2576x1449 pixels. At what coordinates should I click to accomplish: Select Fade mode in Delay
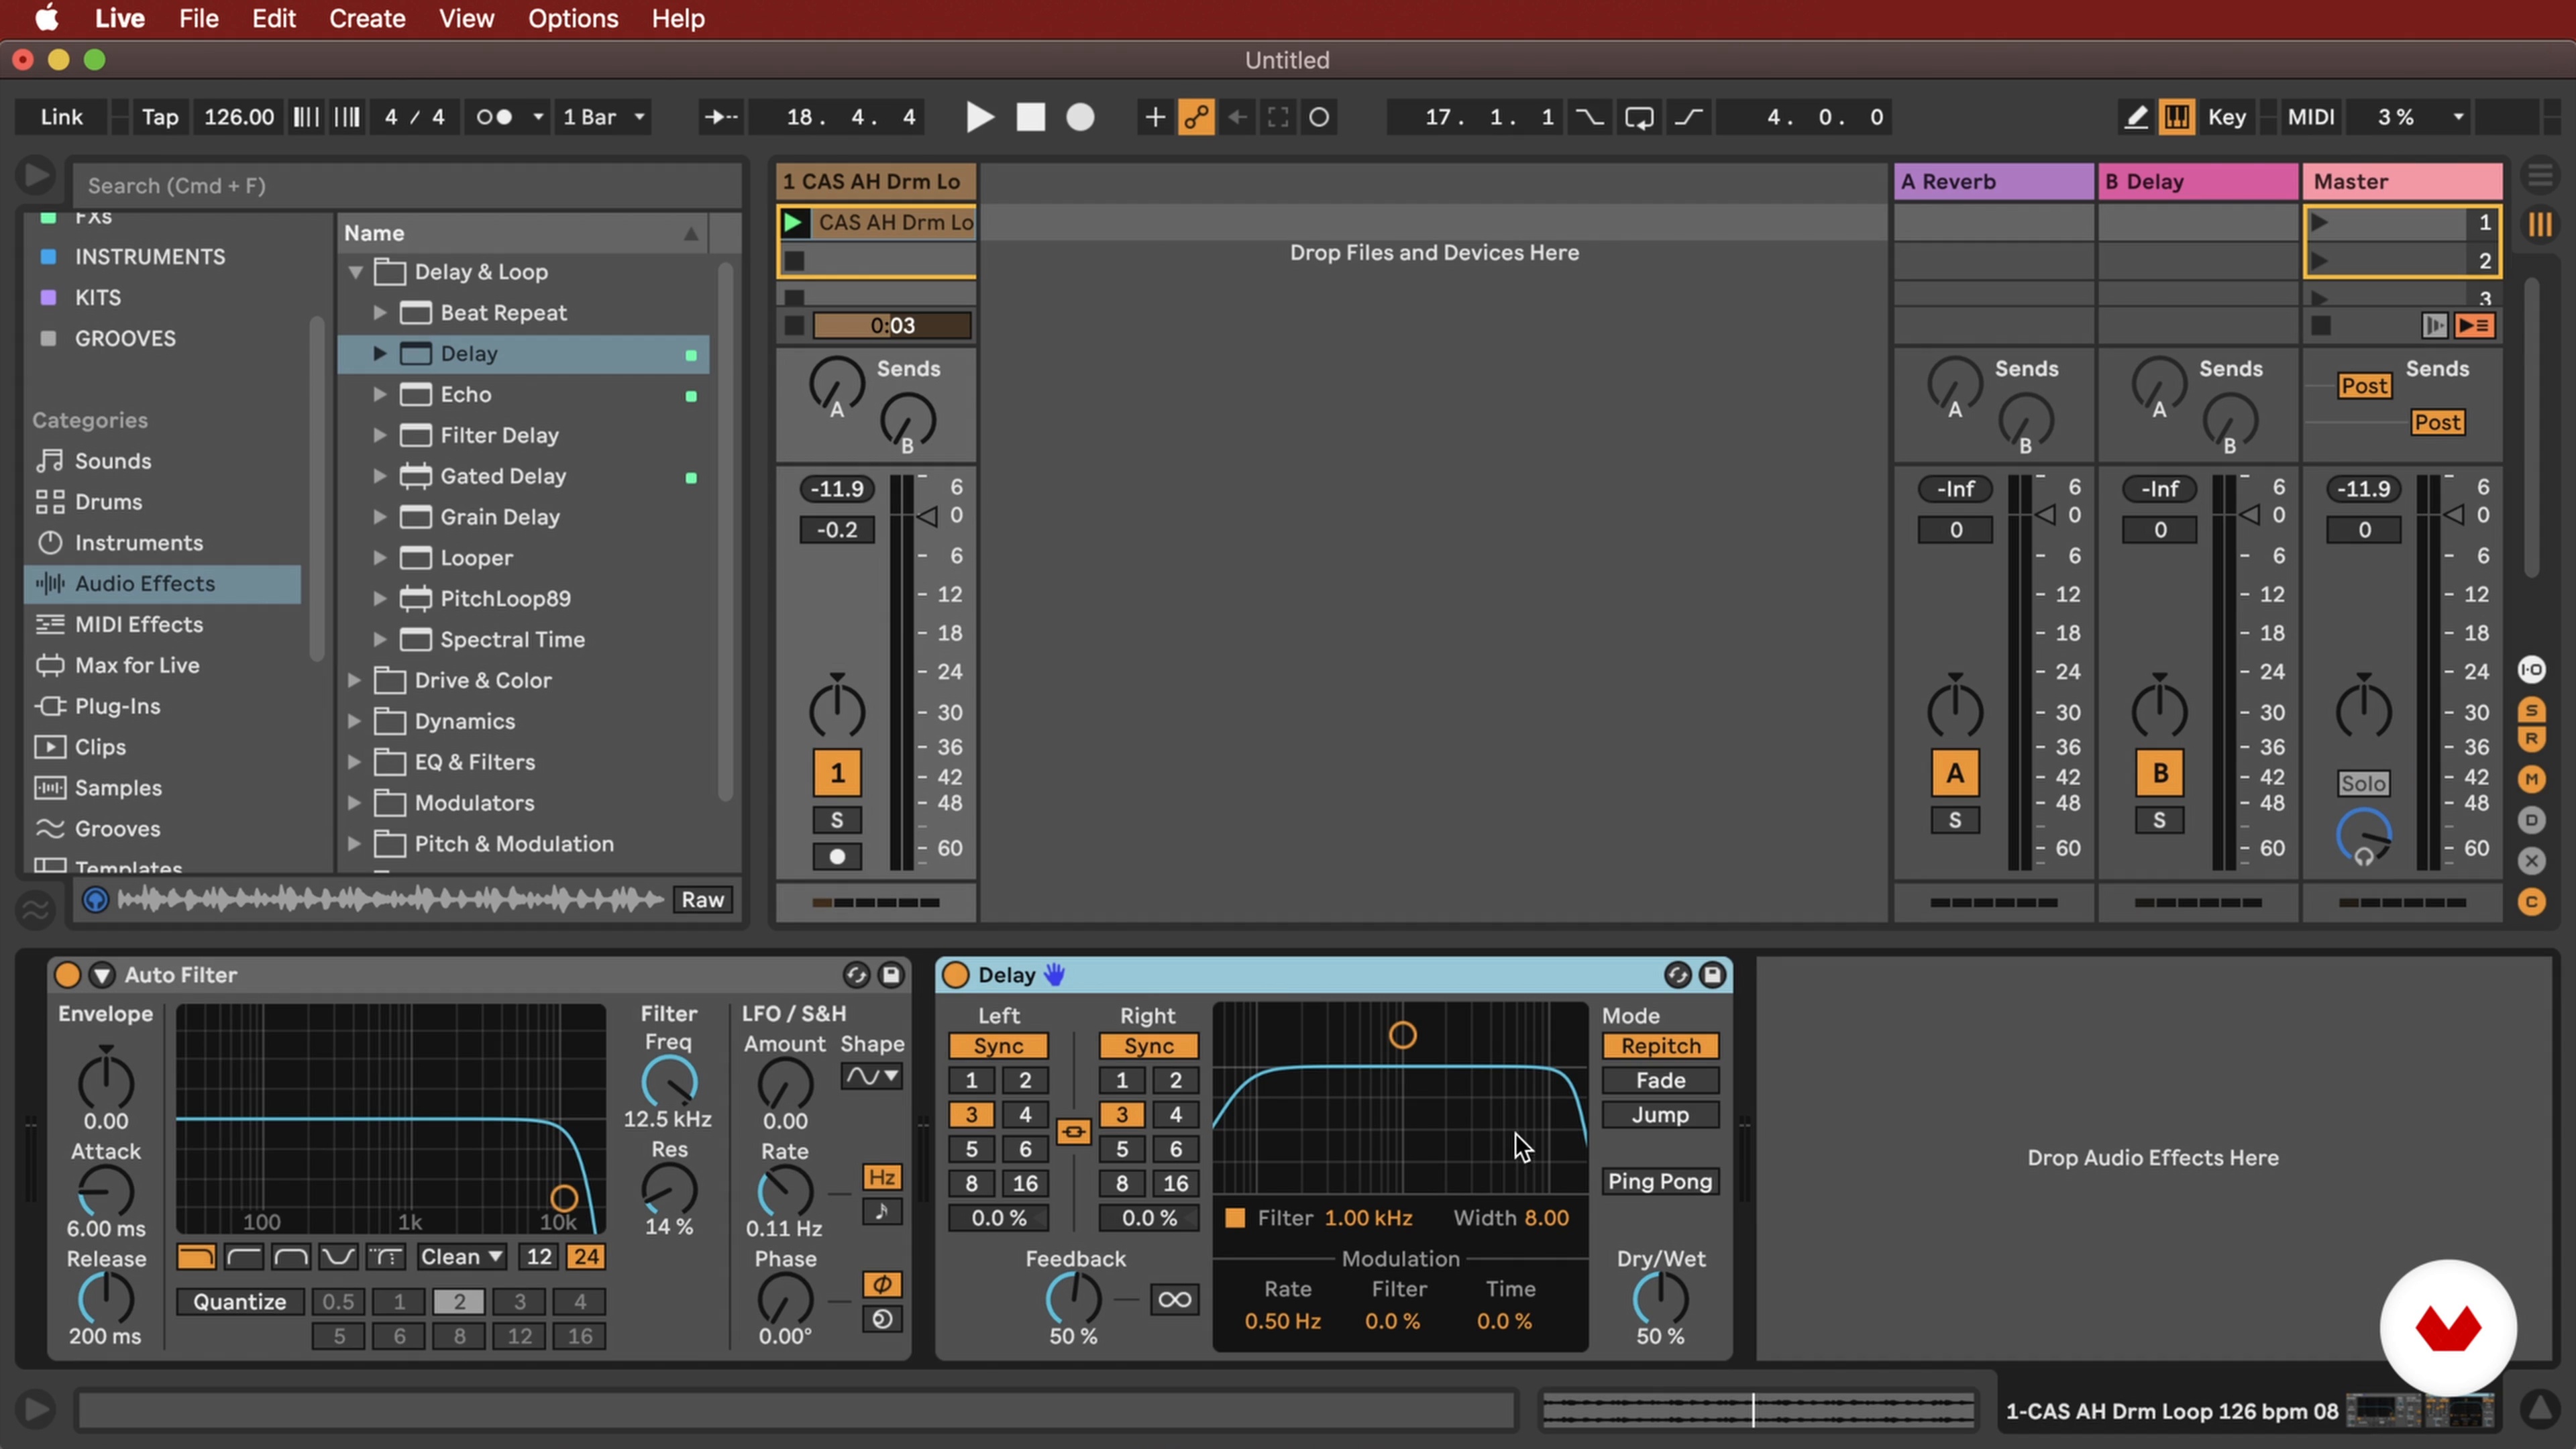tap(1660, 1080)
